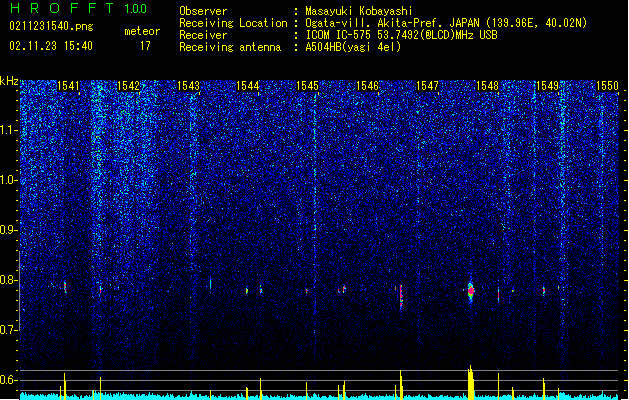Click the date stamp 02.11.23 15:40
This screenshot has height=400, width=629.
(x=51, y=46)
